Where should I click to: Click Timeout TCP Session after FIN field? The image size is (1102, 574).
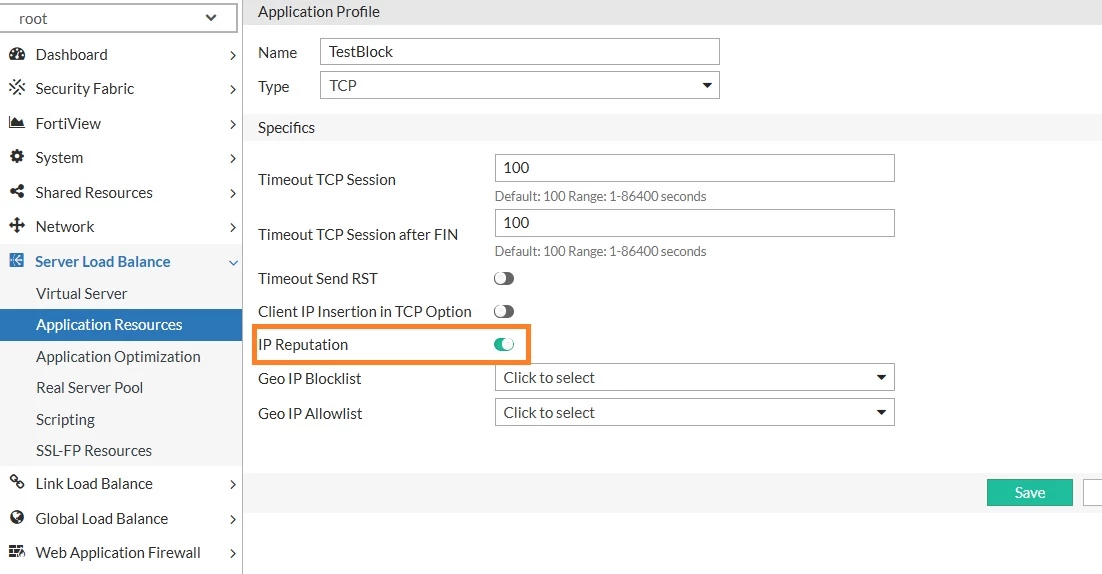tap(694, 223)
